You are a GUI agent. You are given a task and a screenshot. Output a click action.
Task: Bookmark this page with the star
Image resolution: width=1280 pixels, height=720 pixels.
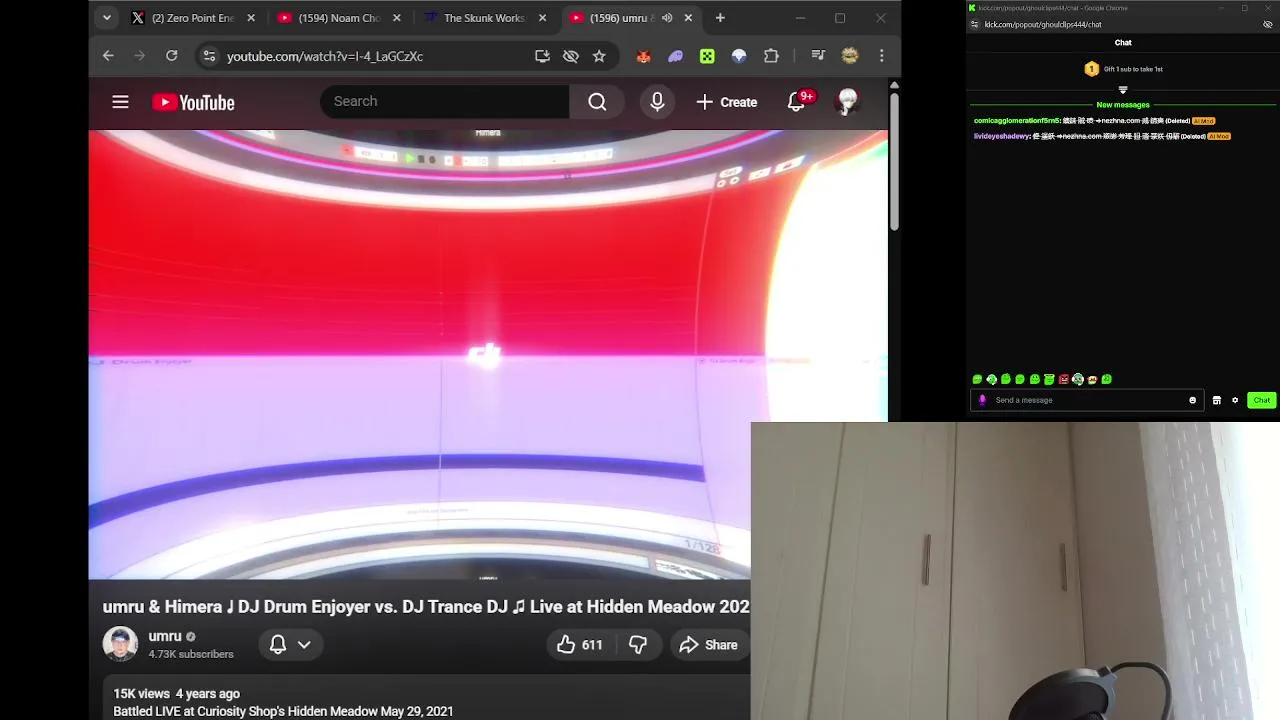599,56
